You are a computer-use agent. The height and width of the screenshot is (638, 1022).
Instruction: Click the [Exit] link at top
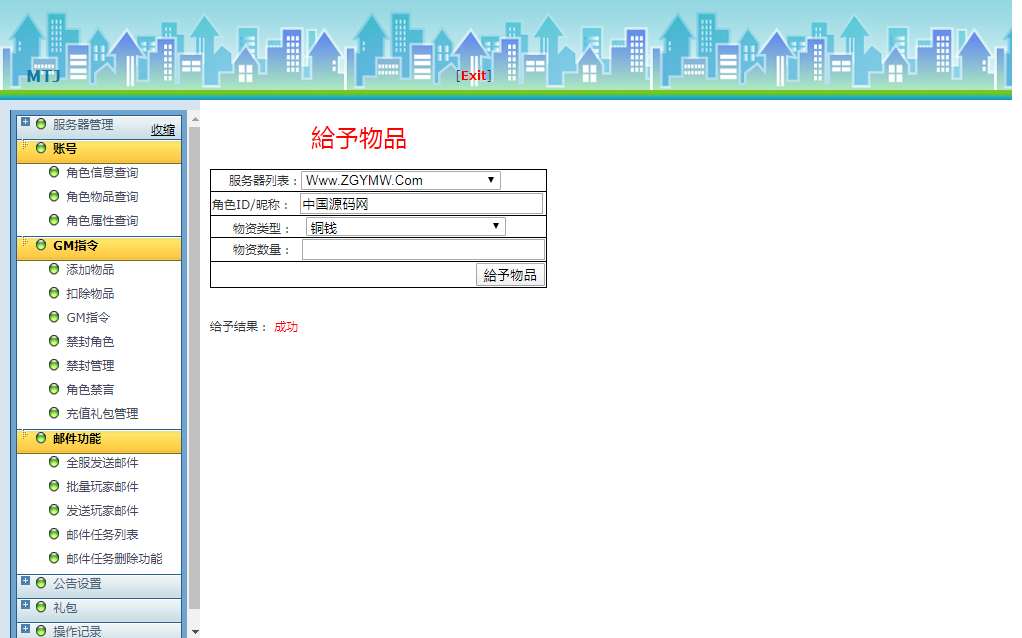471,75
